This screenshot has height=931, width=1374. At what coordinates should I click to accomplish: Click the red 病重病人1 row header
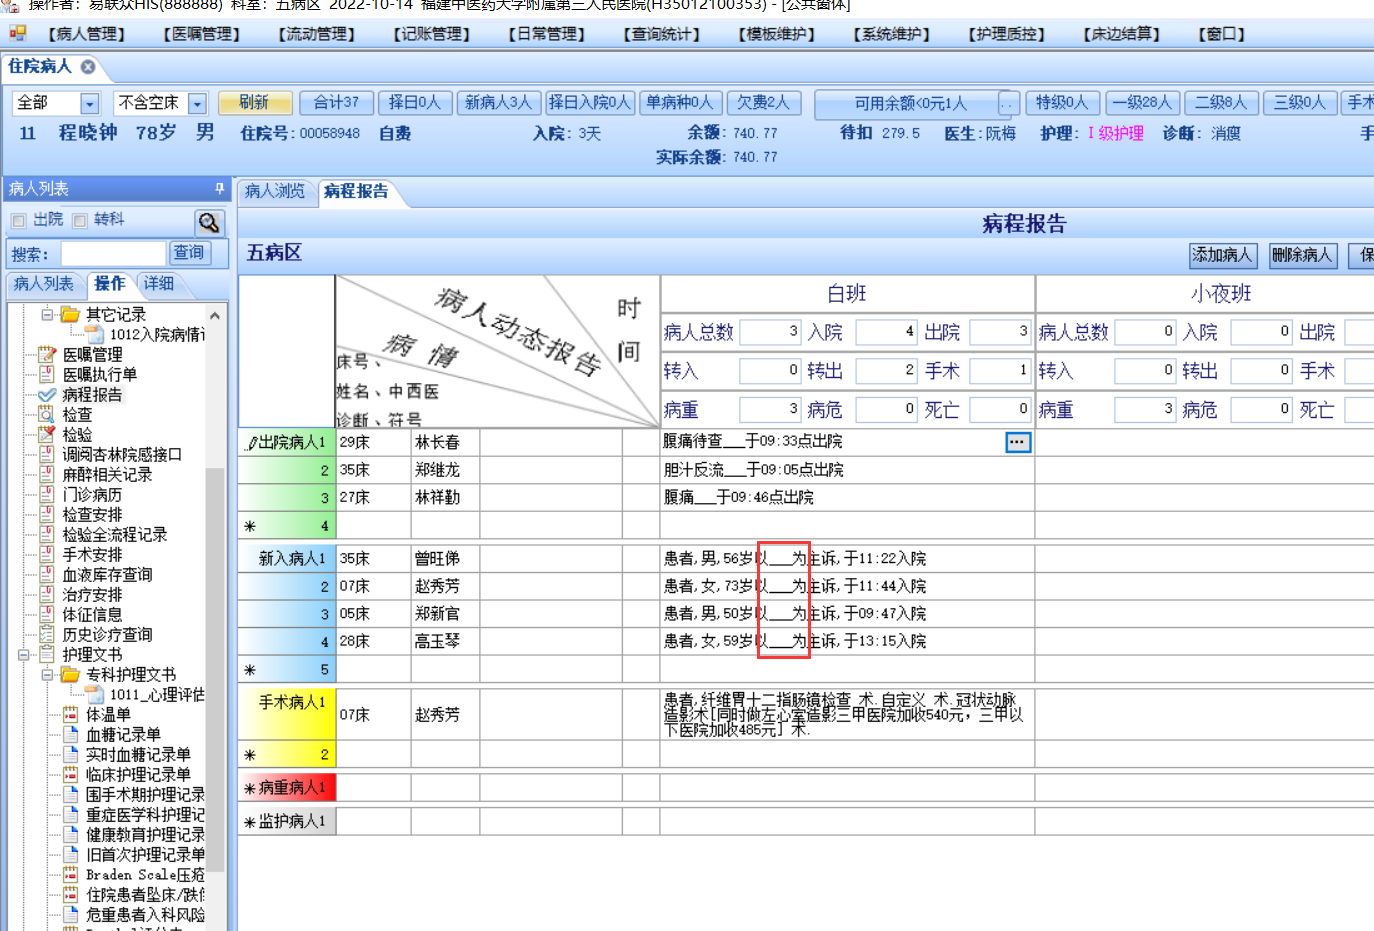286,788
